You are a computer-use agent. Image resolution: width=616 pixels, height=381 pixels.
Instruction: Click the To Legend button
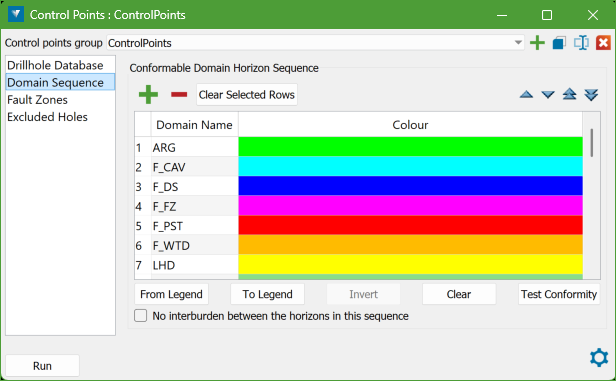pyautogui.click(x=268, y=294)
